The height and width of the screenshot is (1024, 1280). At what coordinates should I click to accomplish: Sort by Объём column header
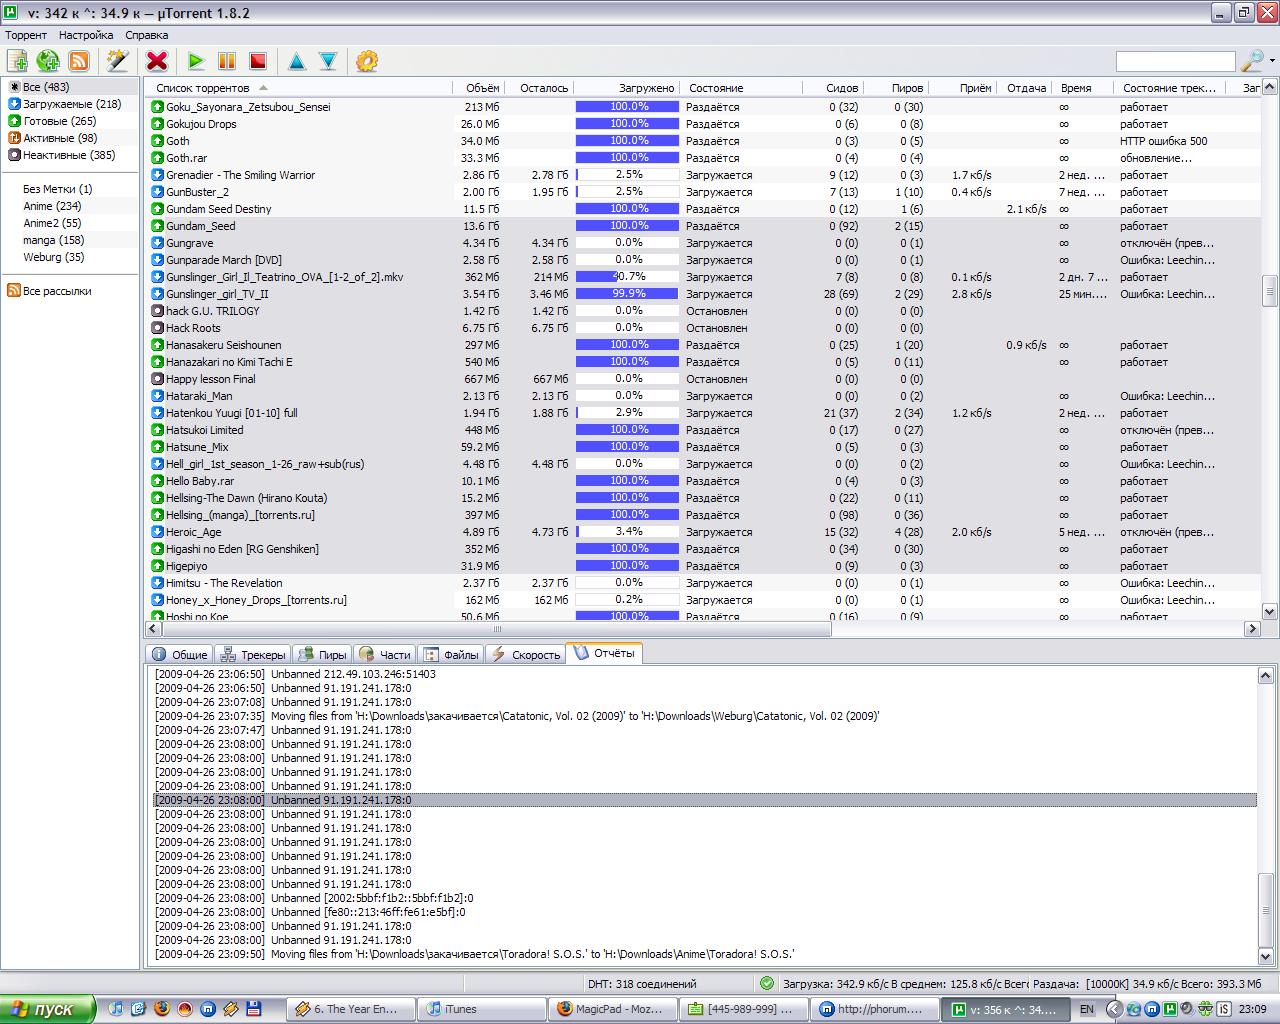coord(478,88)
